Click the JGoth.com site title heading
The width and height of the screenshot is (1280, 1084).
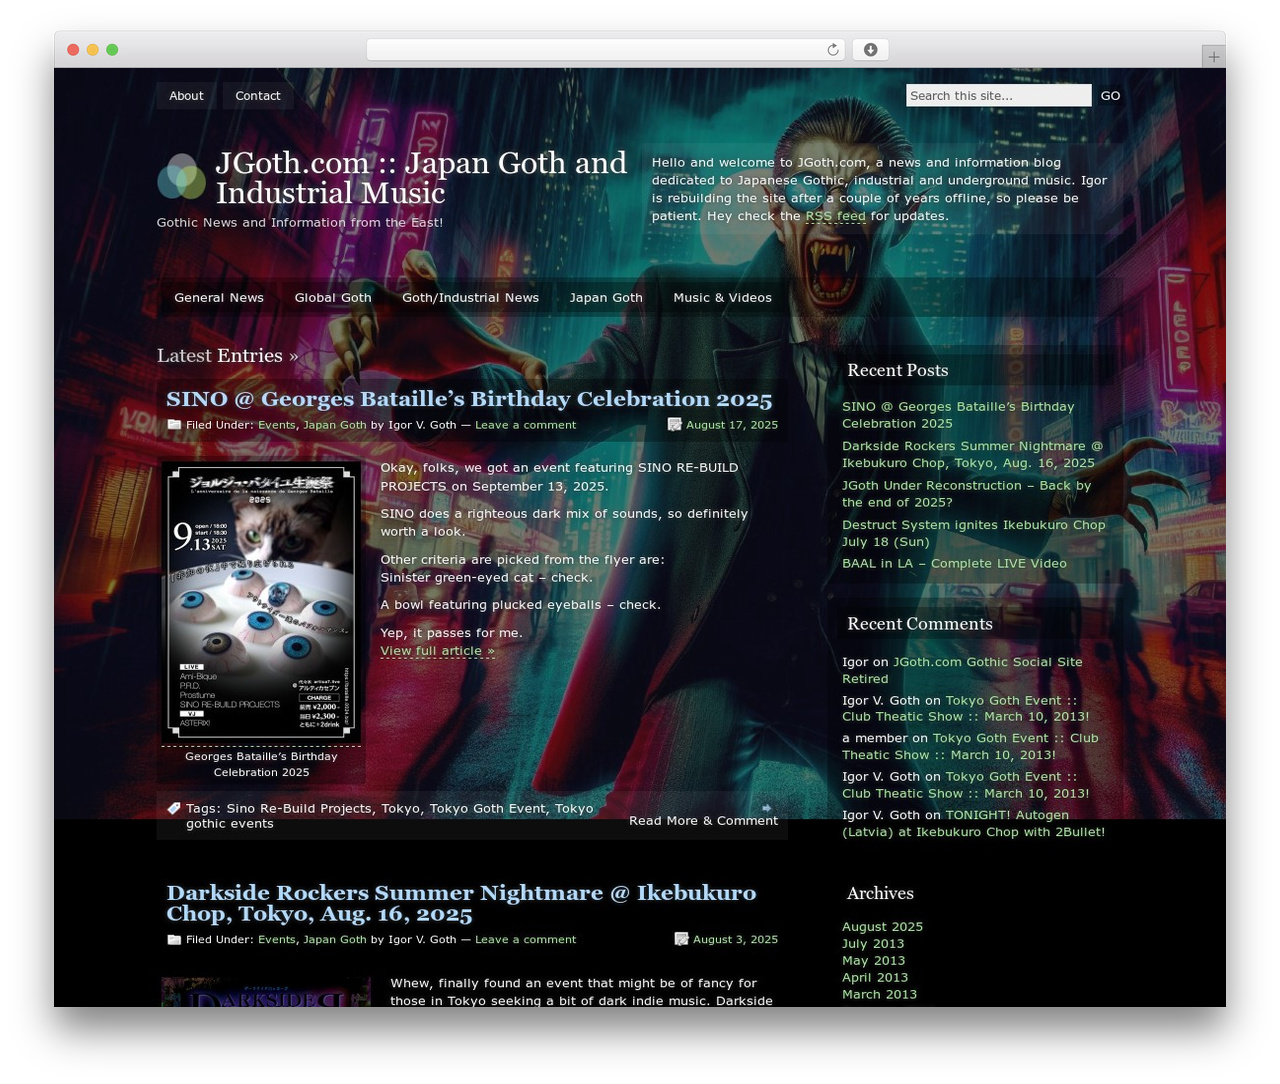pos(421,178)
